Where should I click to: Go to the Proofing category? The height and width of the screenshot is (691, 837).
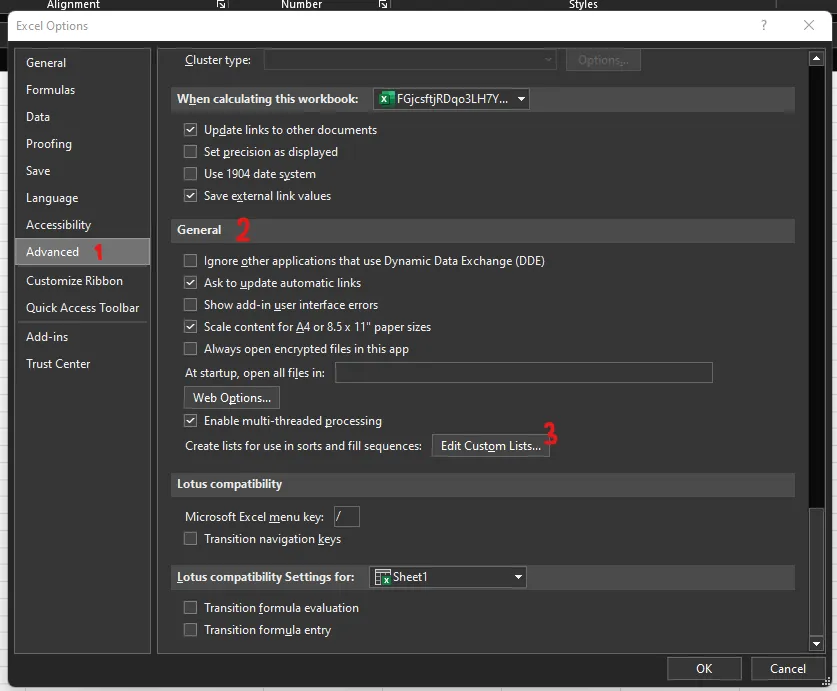(x=83, y=144)
